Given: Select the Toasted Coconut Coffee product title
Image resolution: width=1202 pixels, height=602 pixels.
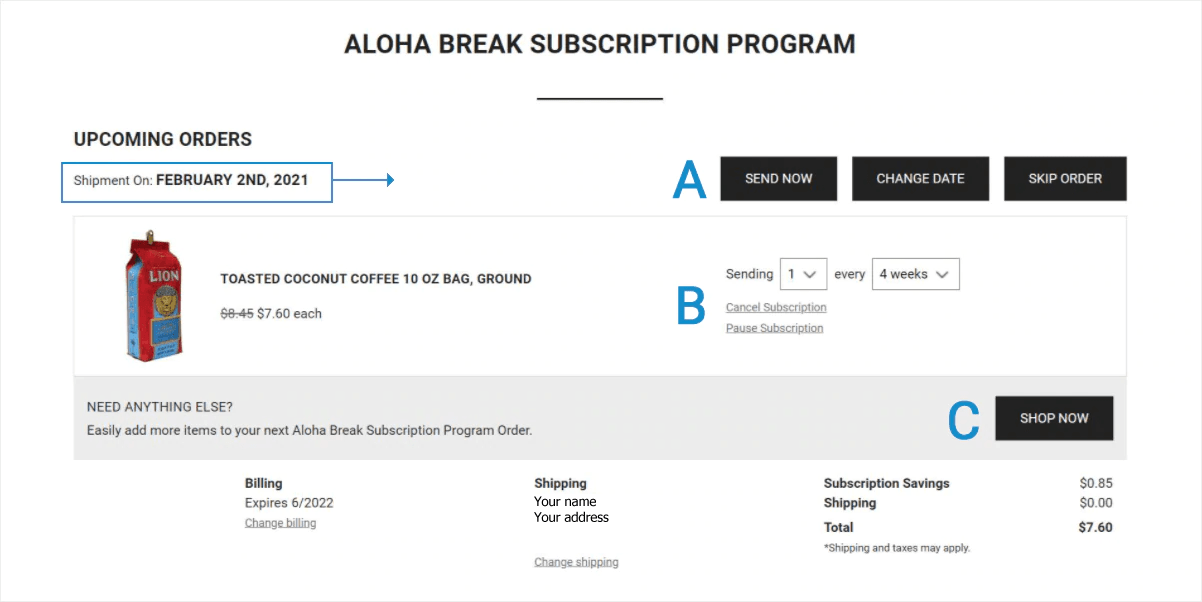Looking at the screenshot, I should click(x=376, y=278).
